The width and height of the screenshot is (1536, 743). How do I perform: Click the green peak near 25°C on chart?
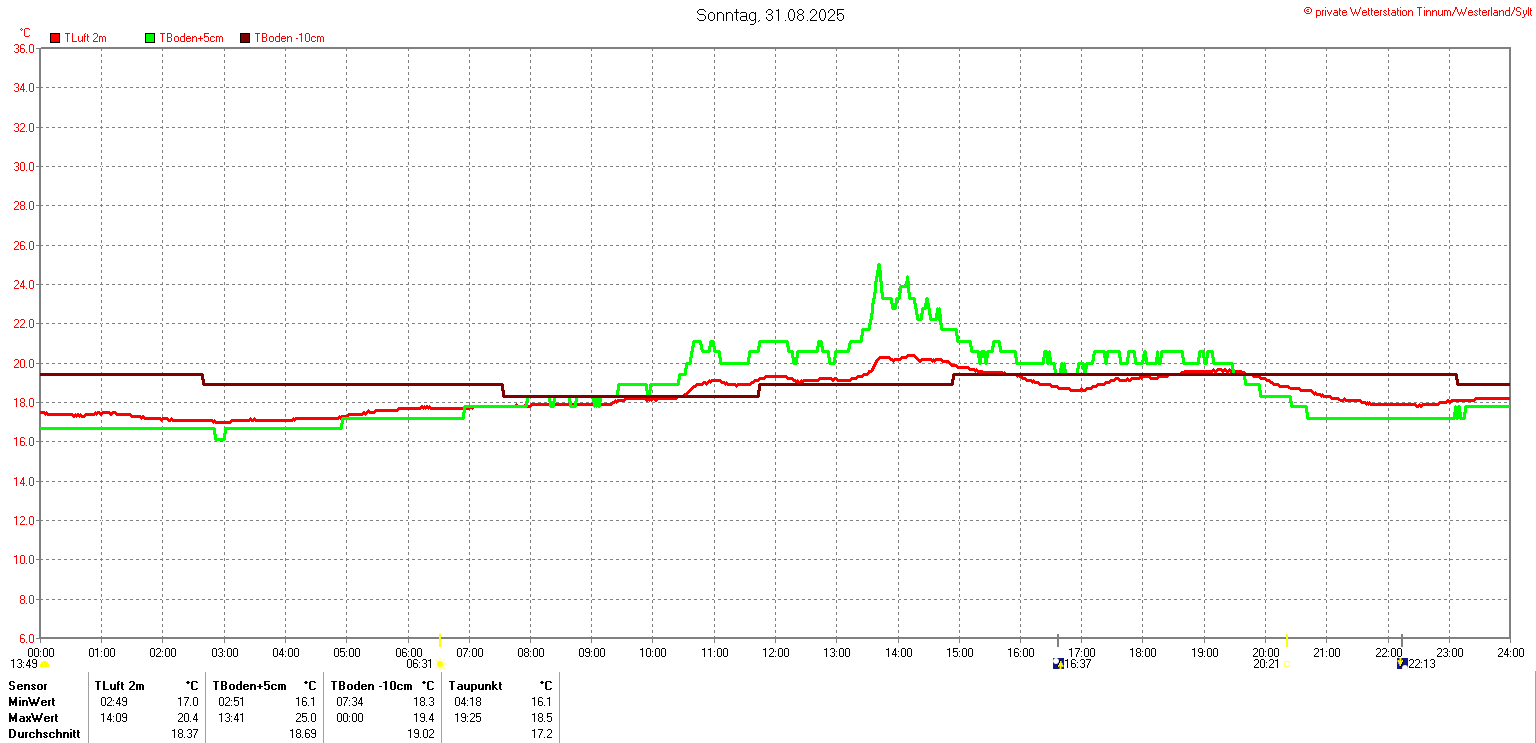(879, 266)
